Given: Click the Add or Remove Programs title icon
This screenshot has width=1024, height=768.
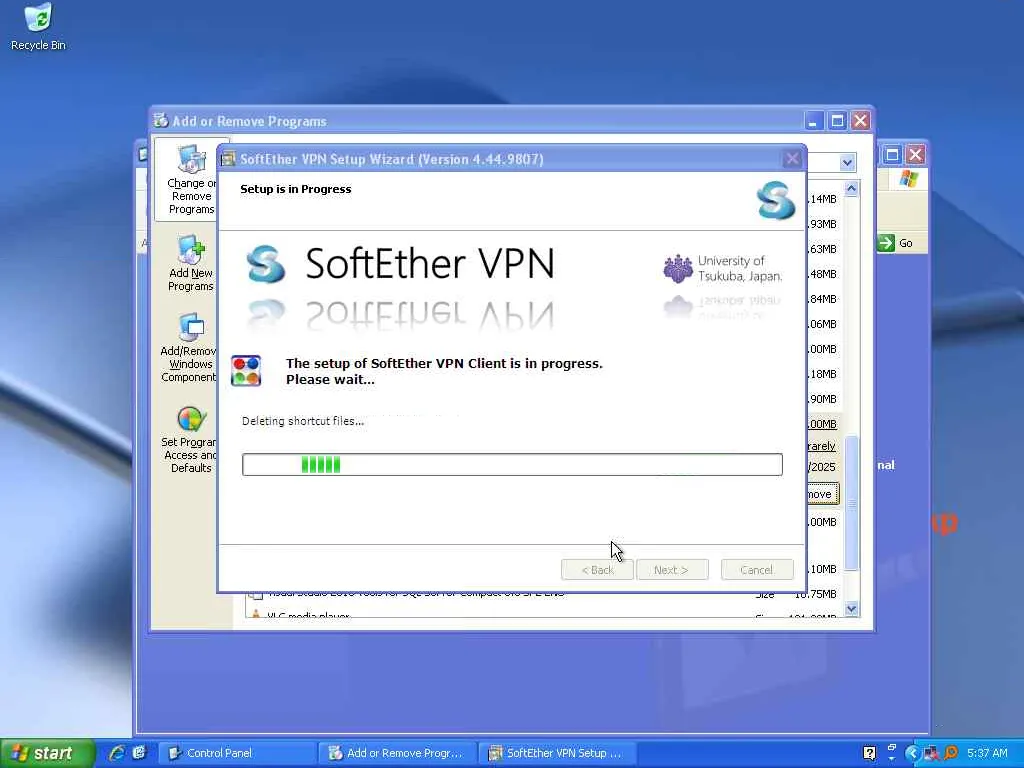Looking at the screenshot, I should click(x=161, y=120).
